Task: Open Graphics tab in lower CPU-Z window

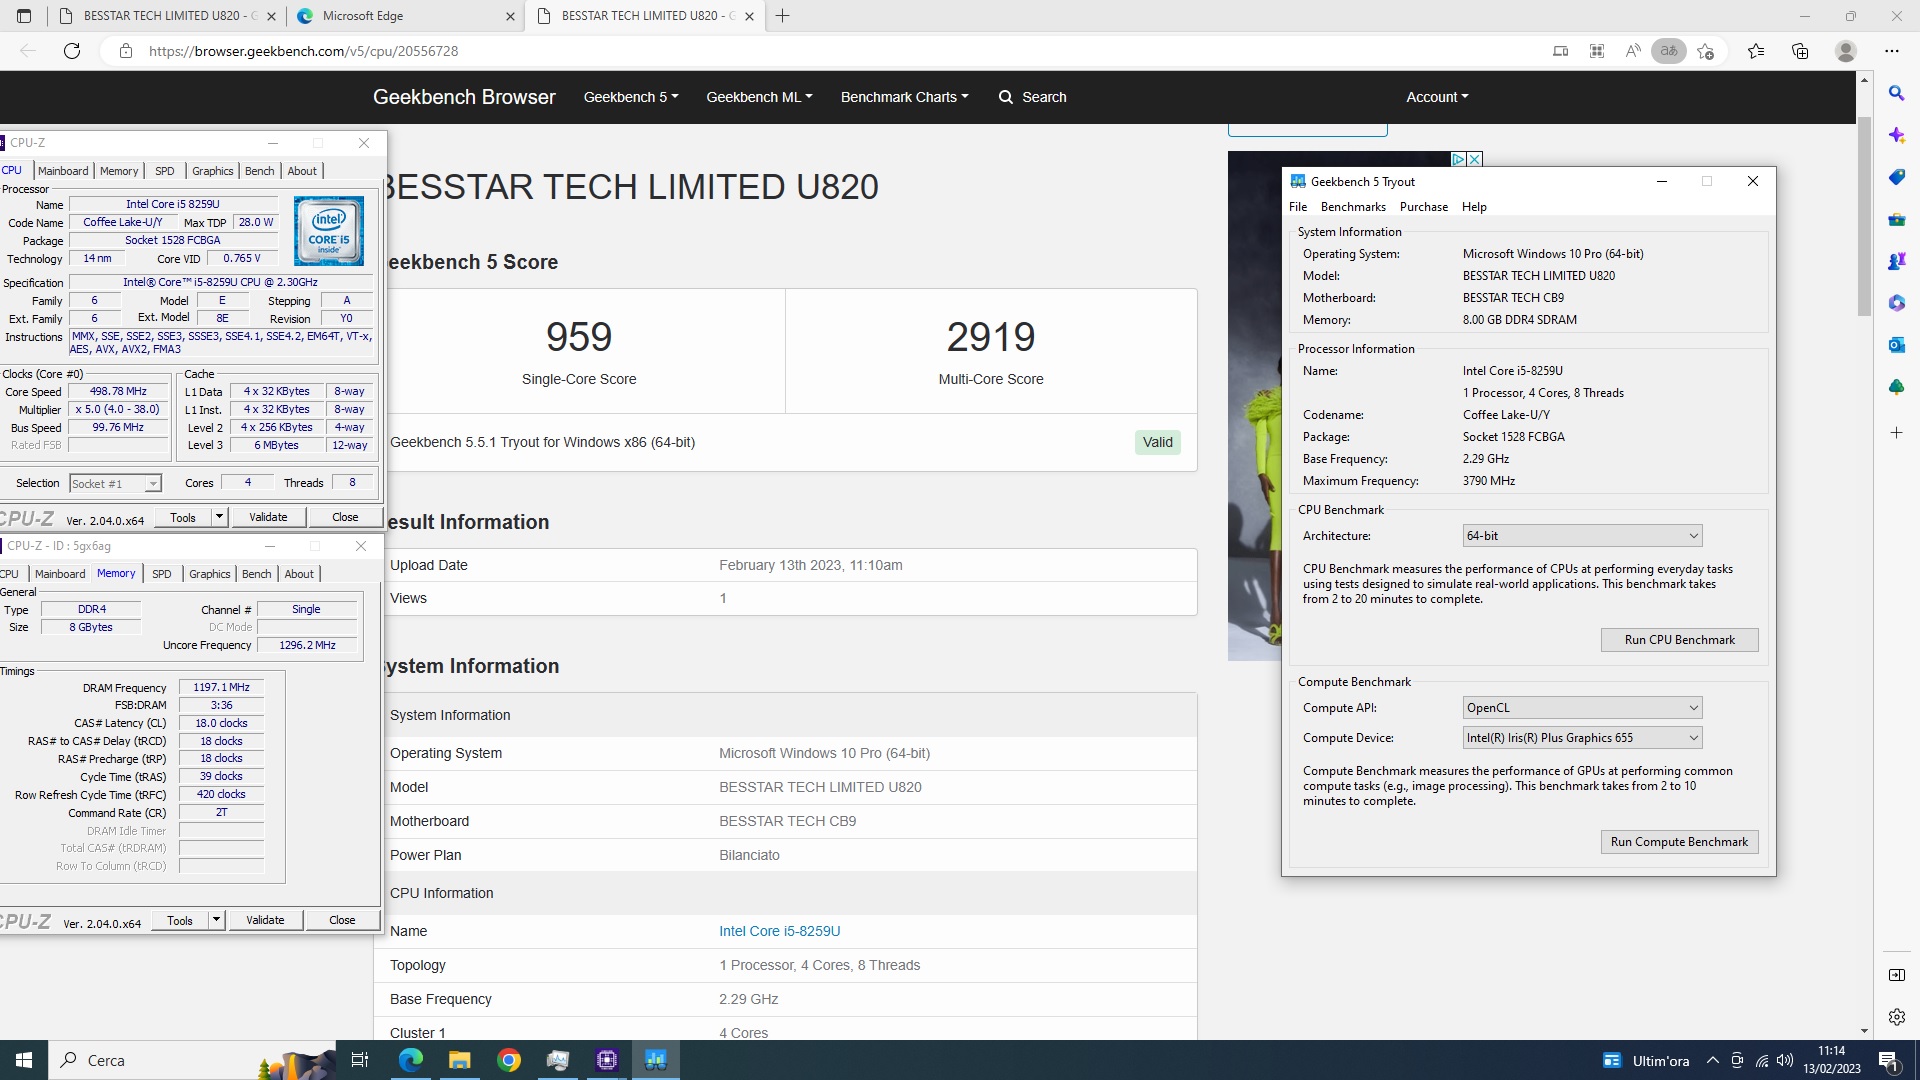Action: pyautogui.click(x=210, y=574)
